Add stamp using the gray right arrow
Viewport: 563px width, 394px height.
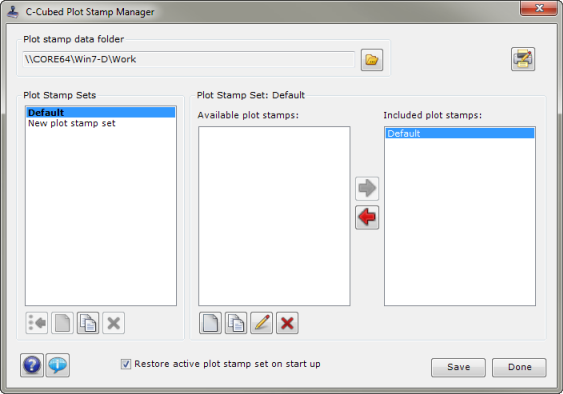[367, 189]
